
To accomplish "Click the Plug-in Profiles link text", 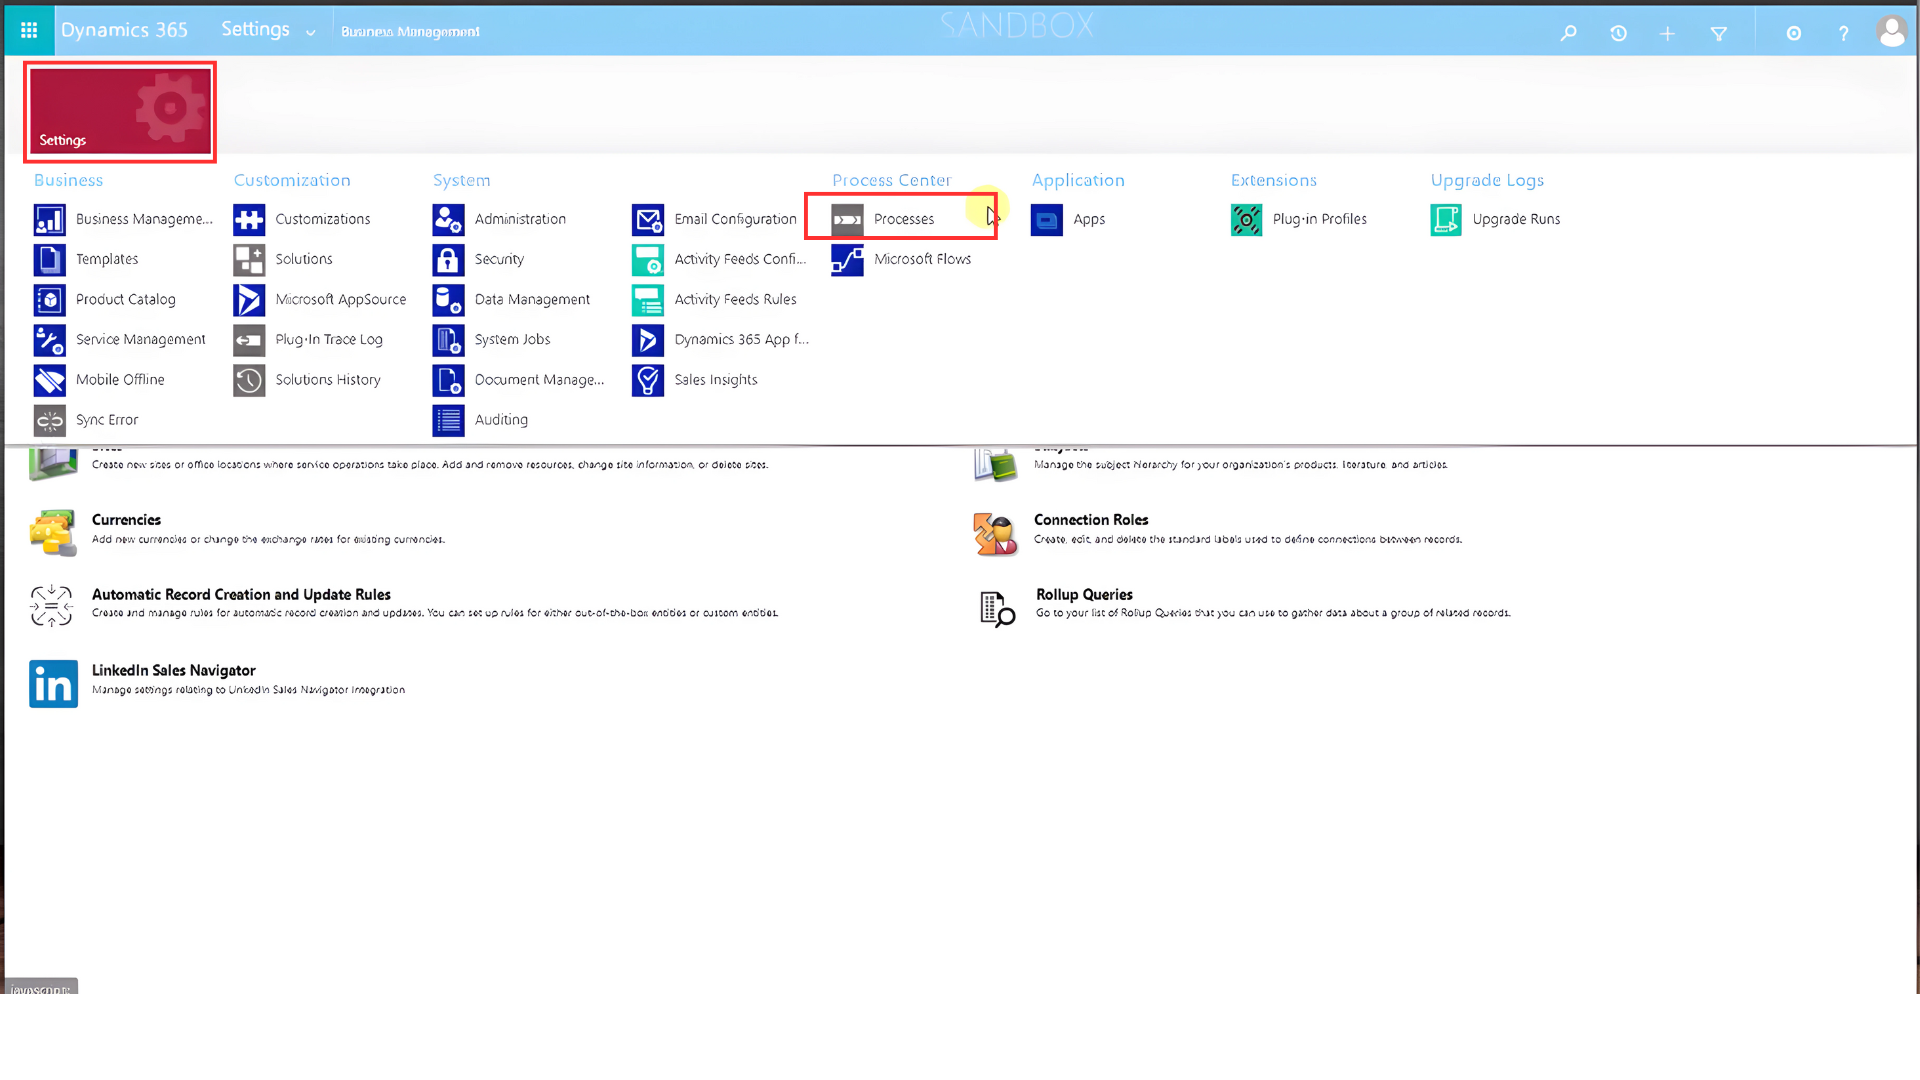I will pyautogui.click(x=1319, y=219).
